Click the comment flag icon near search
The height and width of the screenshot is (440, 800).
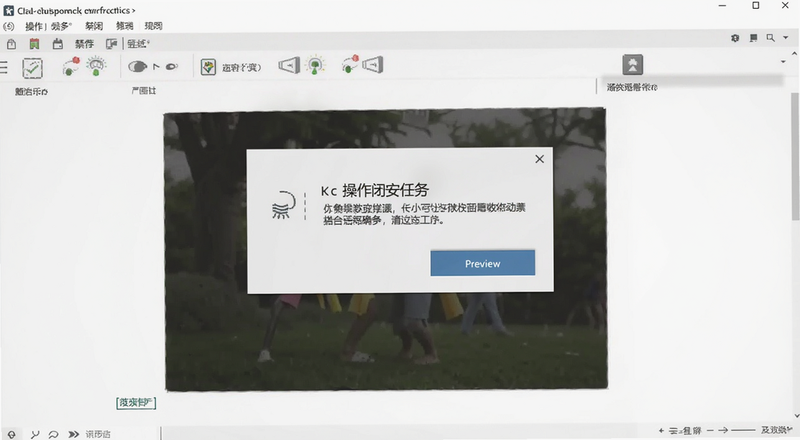click(754, 38)
